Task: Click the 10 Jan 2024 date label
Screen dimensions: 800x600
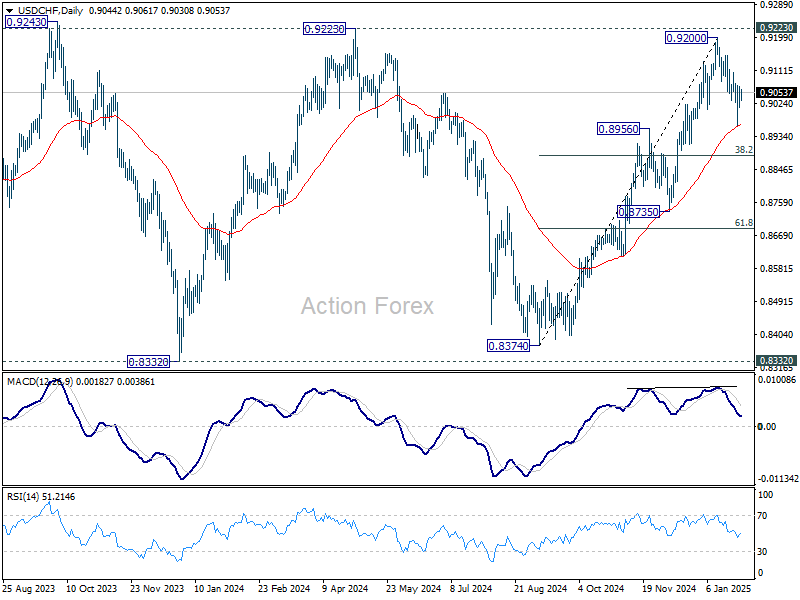Action: coord(219,588)
